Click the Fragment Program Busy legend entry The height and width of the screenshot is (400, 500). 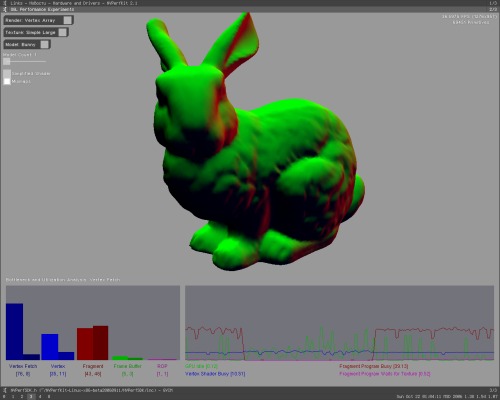(374, 366)
